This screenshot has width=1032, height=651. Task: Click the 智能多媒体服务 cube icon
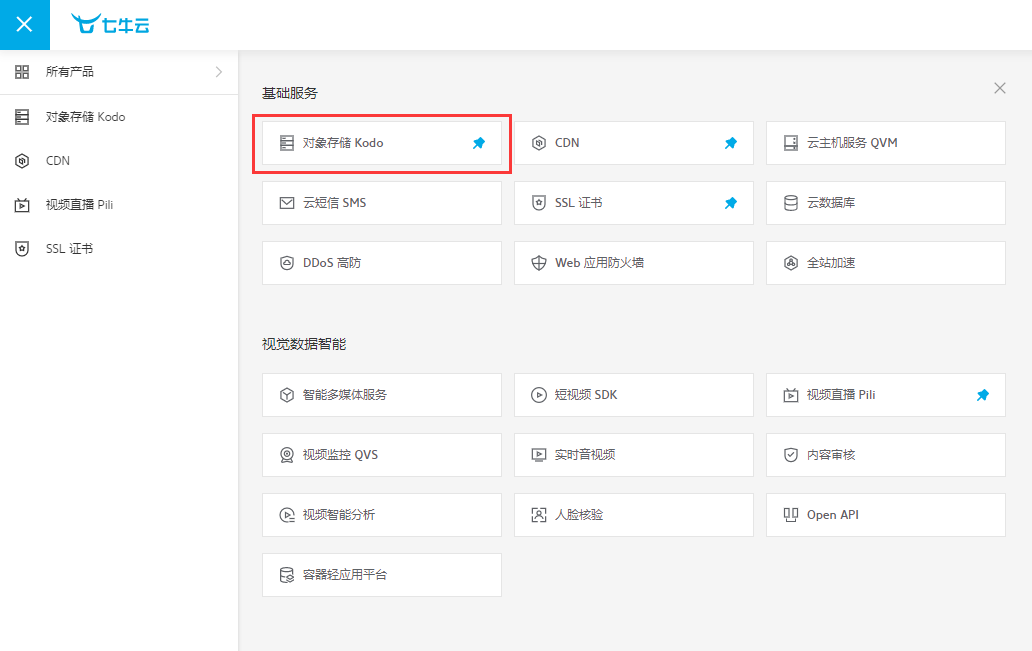pos(287,395)
